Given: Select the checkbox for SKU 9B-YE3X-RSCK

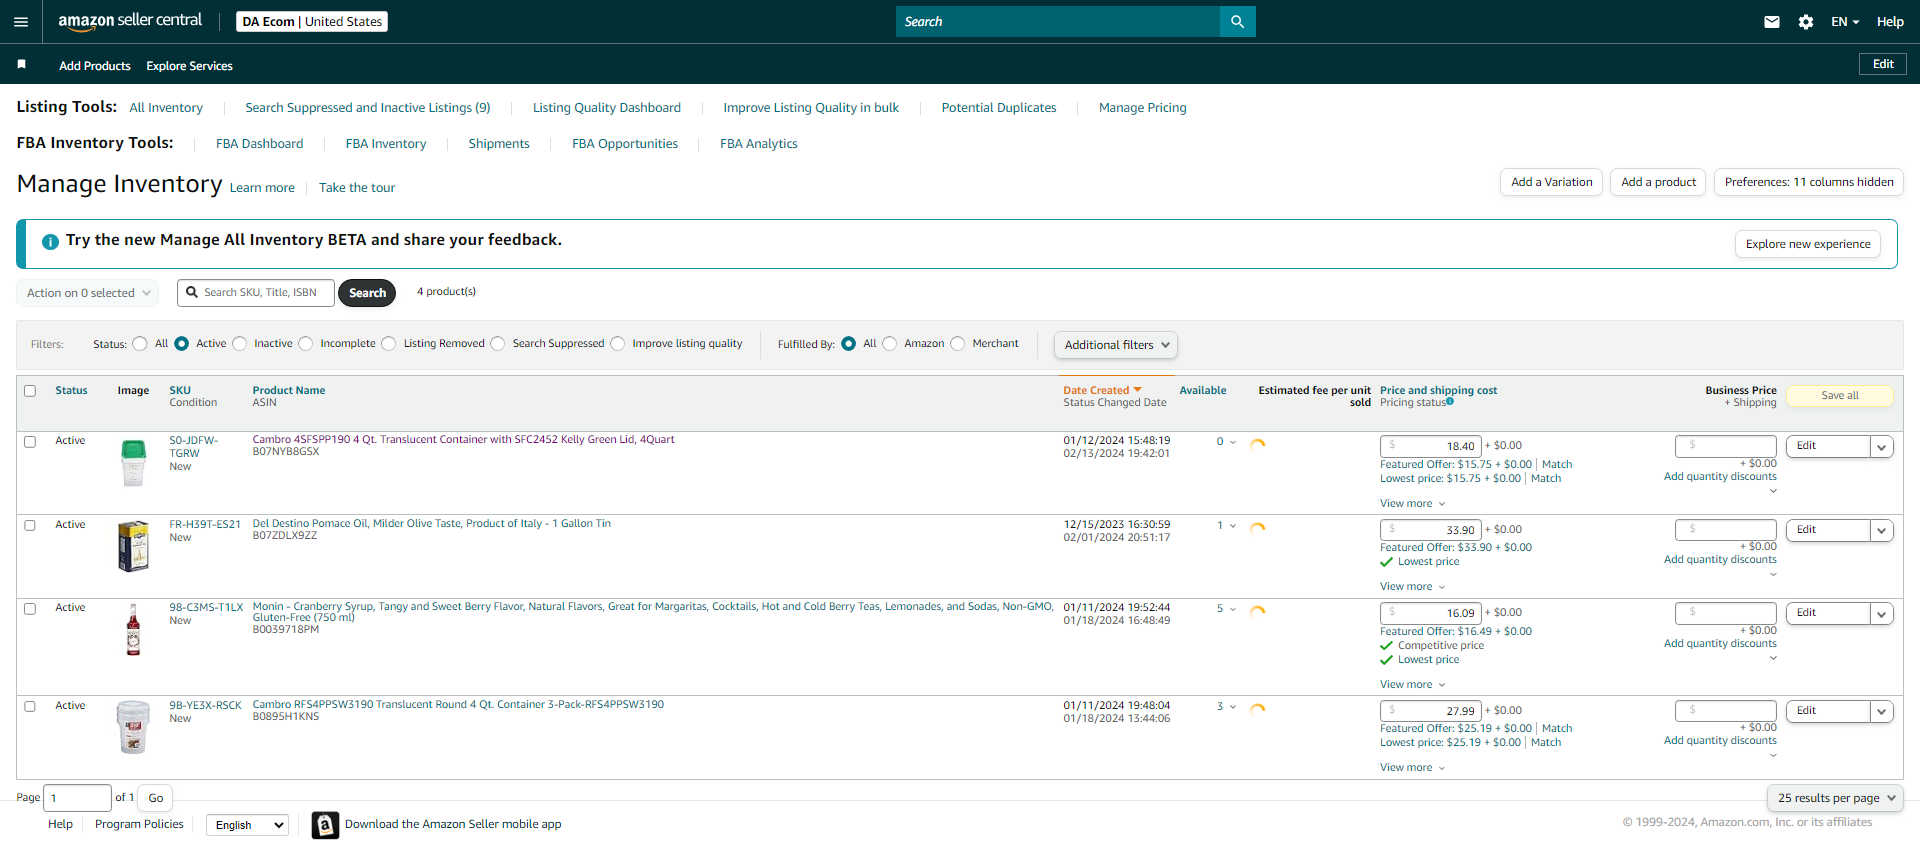Looking at the screenshot, I should coord(30,707).
